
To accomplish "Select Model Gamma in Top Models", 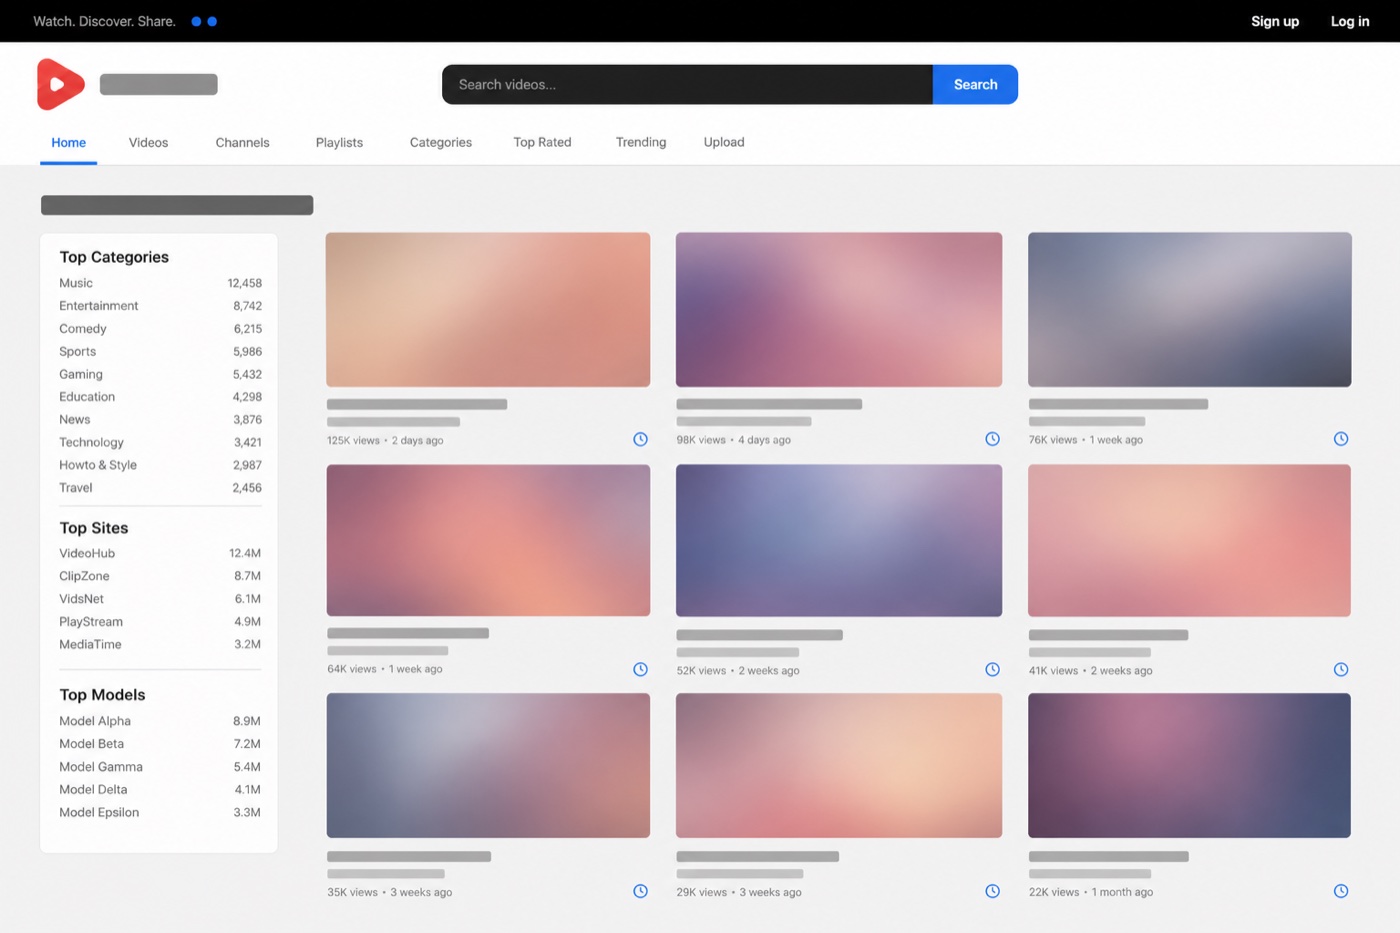I will click(x=101, y=767).
